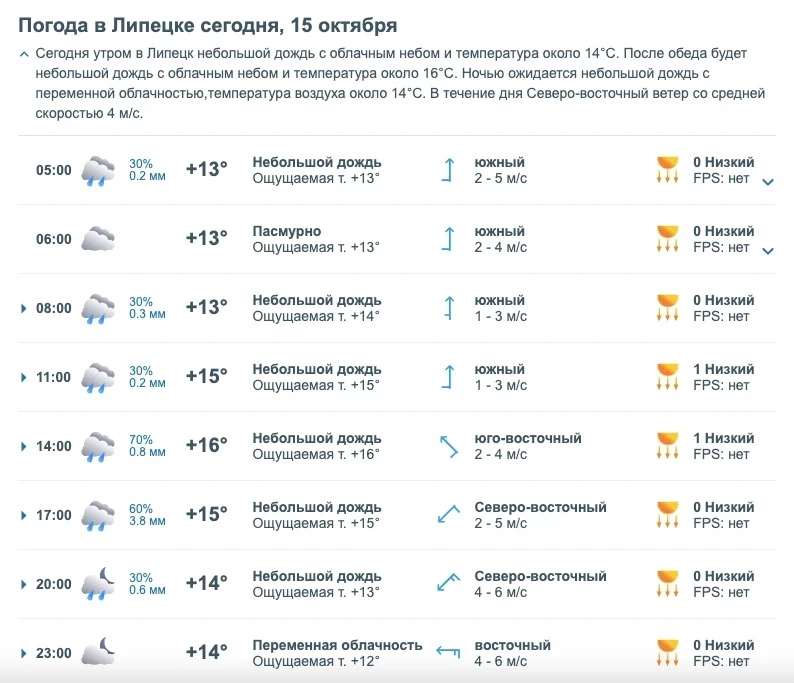Click the moon cloud icon at 23:00
Screen dimensions: 794x683
click(98, 652)
